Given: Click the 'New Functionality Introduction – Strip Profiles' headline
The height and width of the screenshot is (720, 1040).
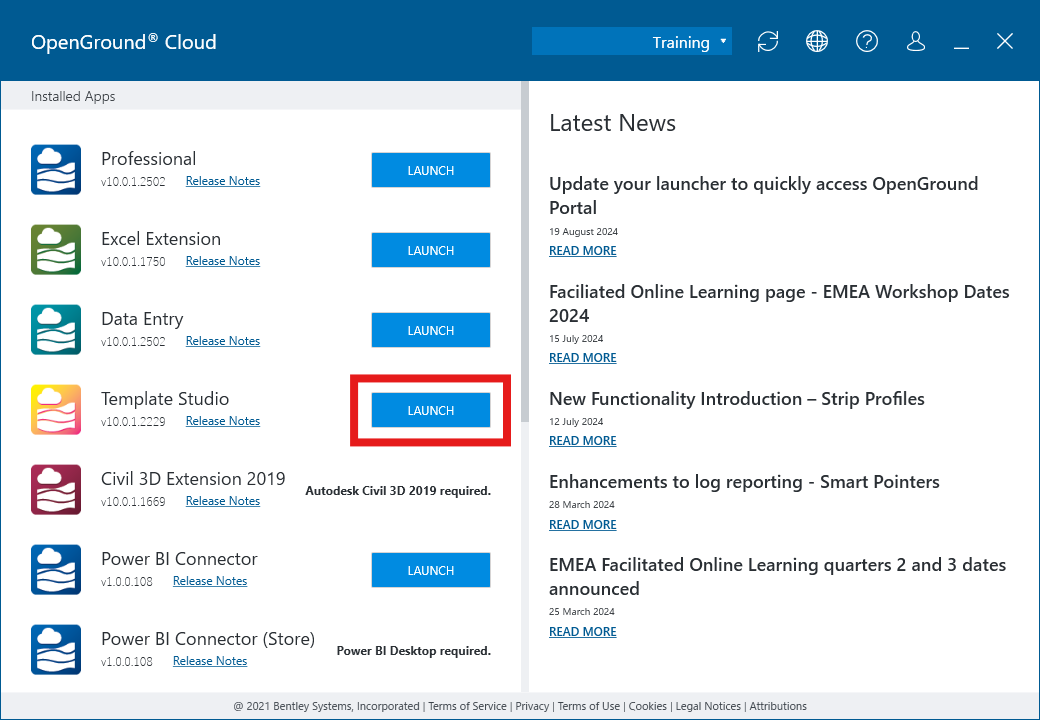Looking at the screenshot, I should 737,398.
